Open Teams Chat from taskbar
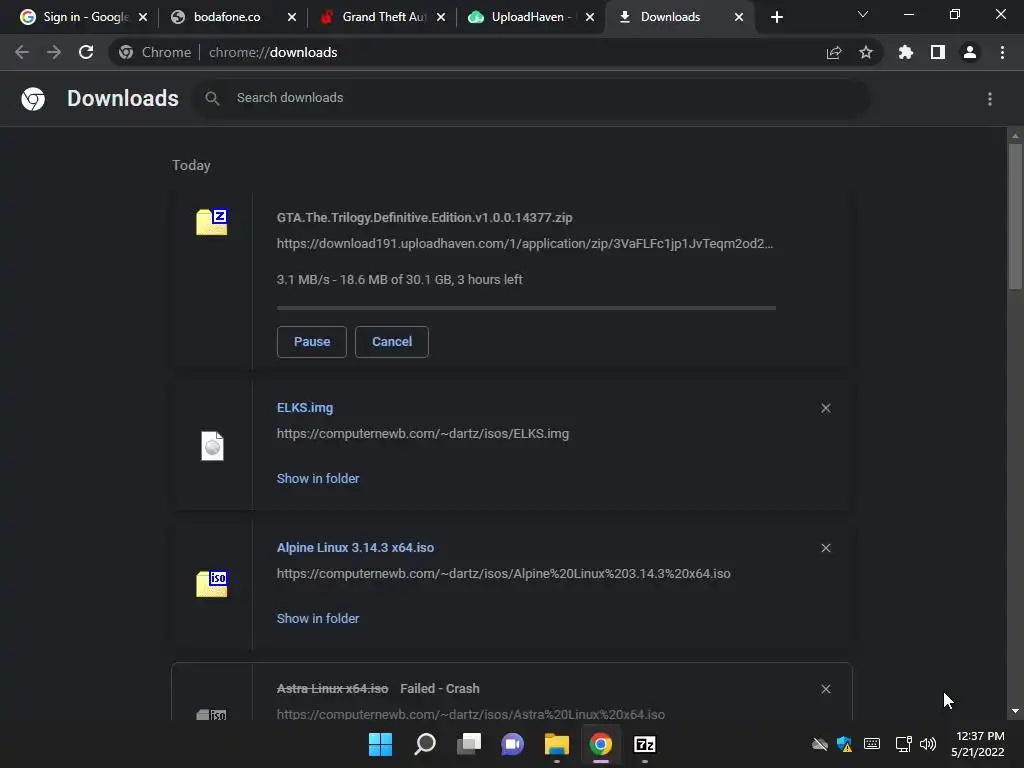1024x768 pixels. 513,744
